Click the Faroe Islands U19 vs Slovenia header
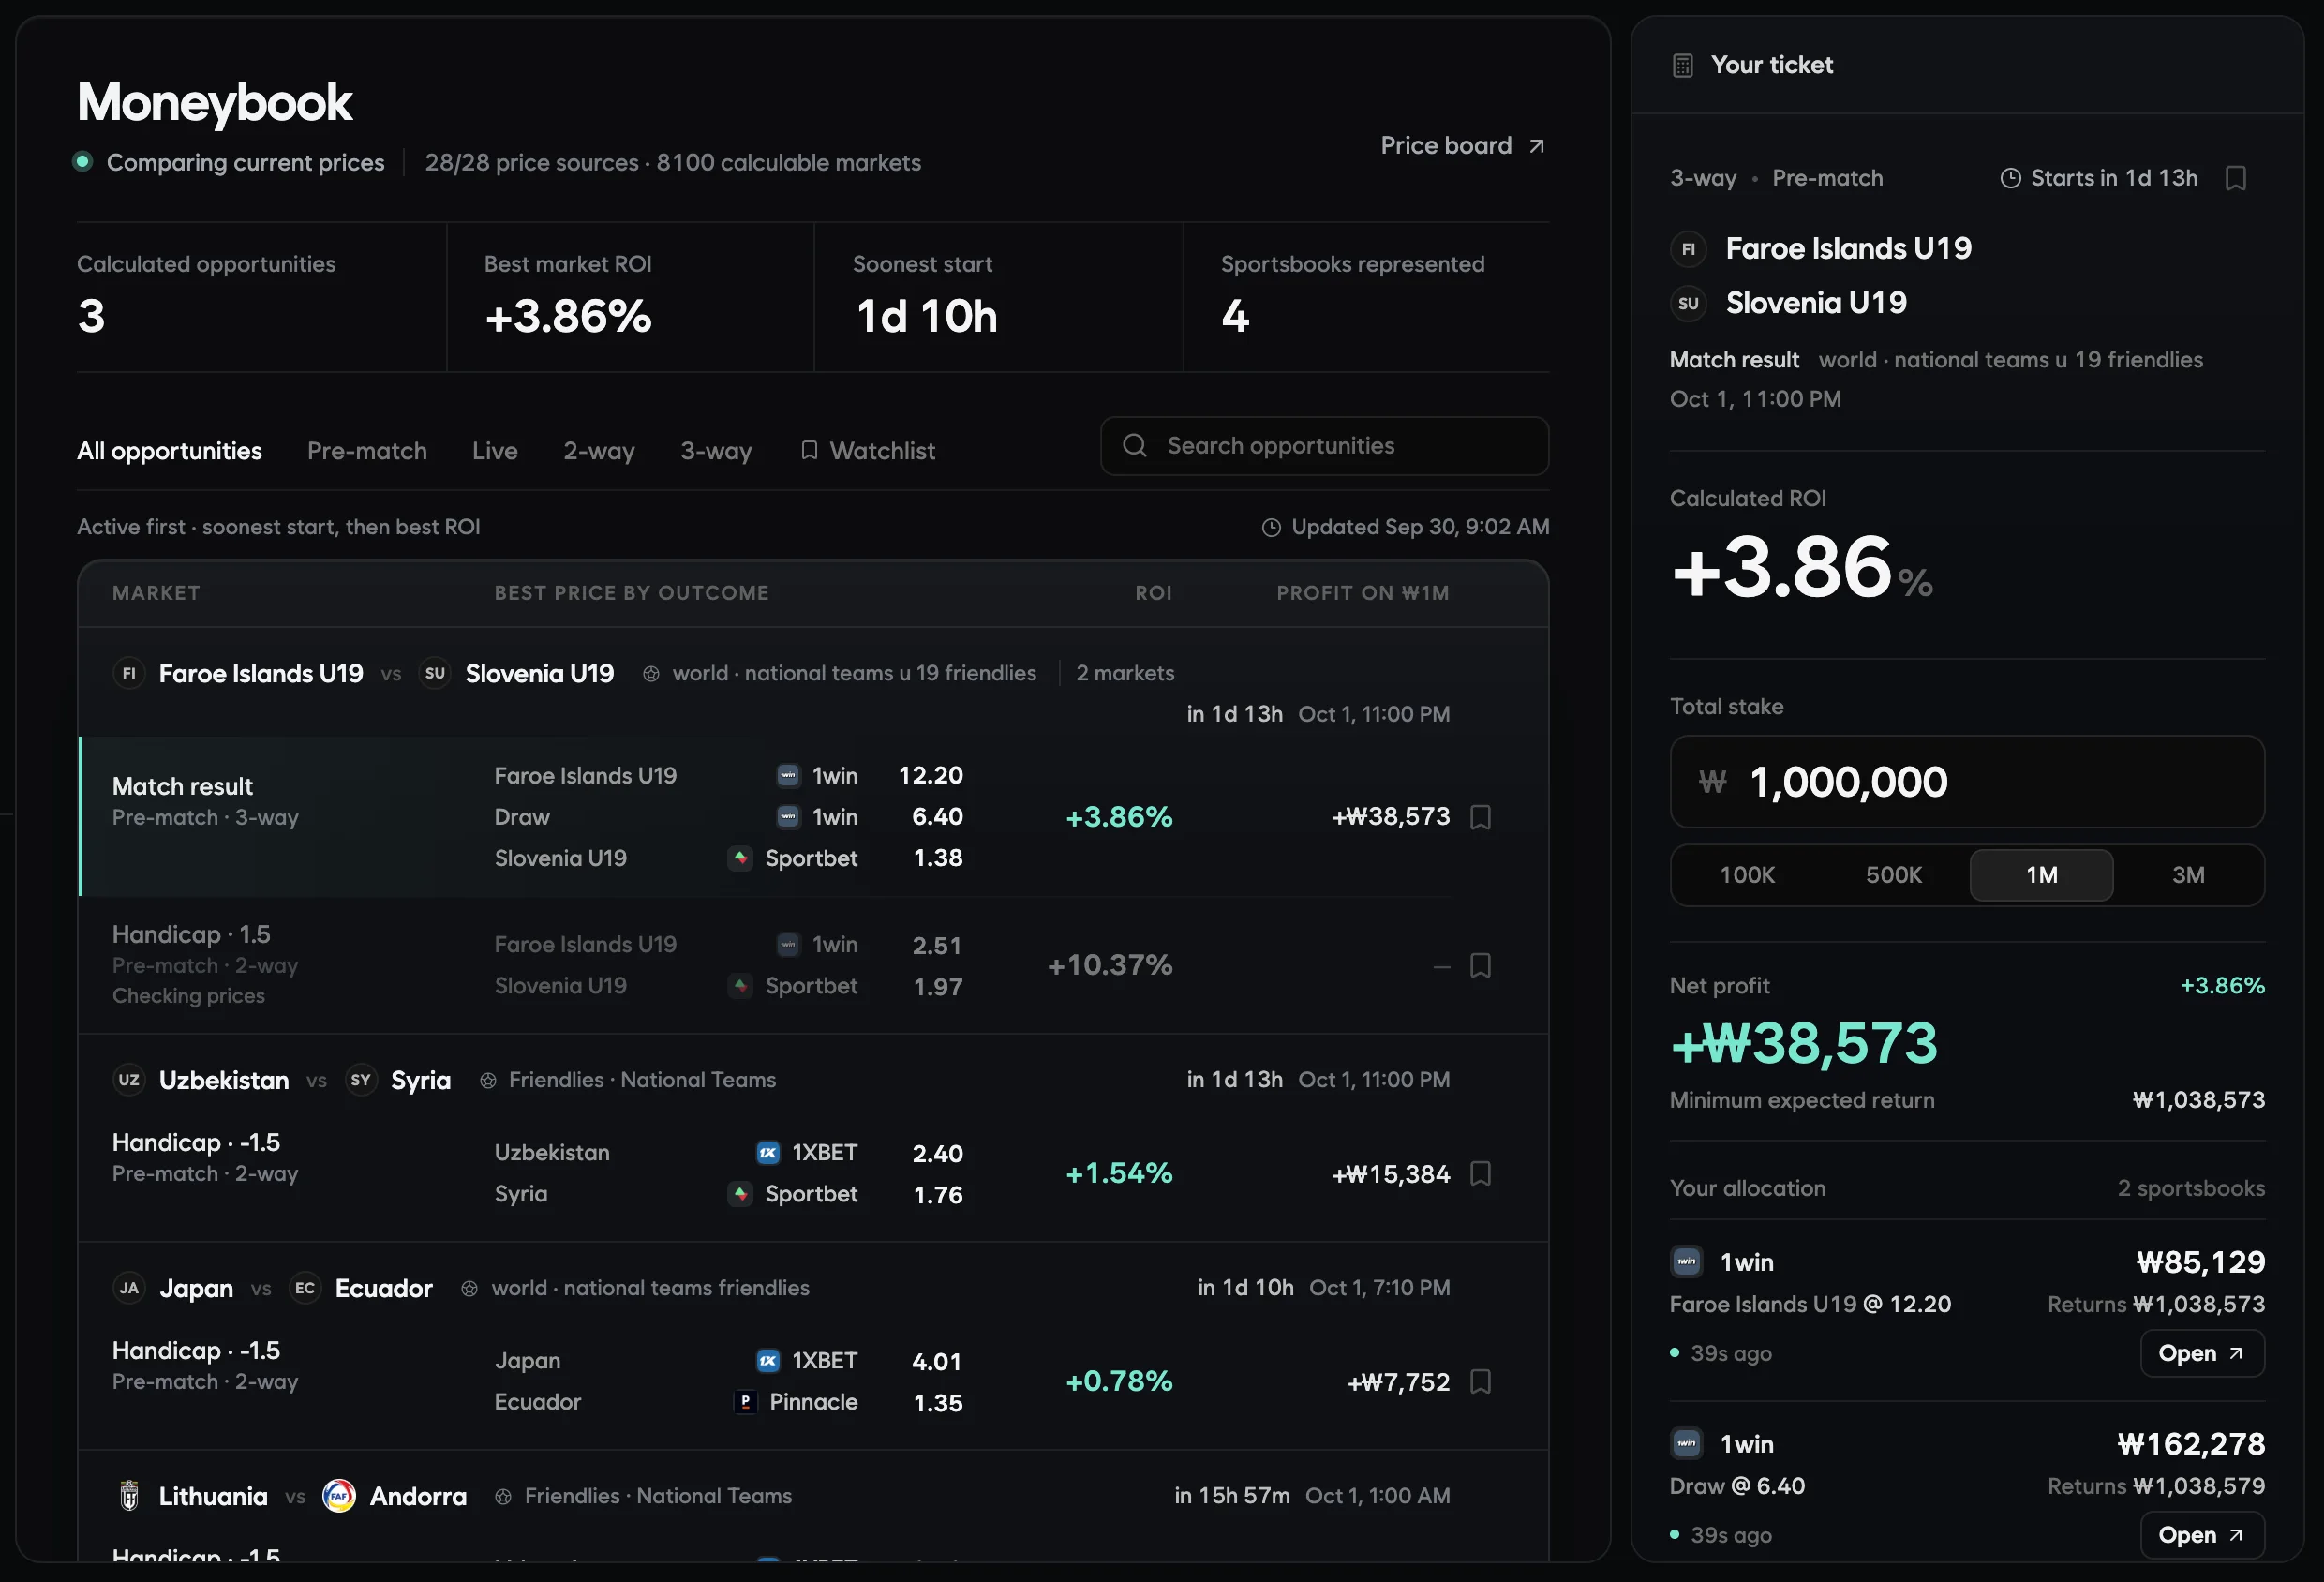 point(814,683)
